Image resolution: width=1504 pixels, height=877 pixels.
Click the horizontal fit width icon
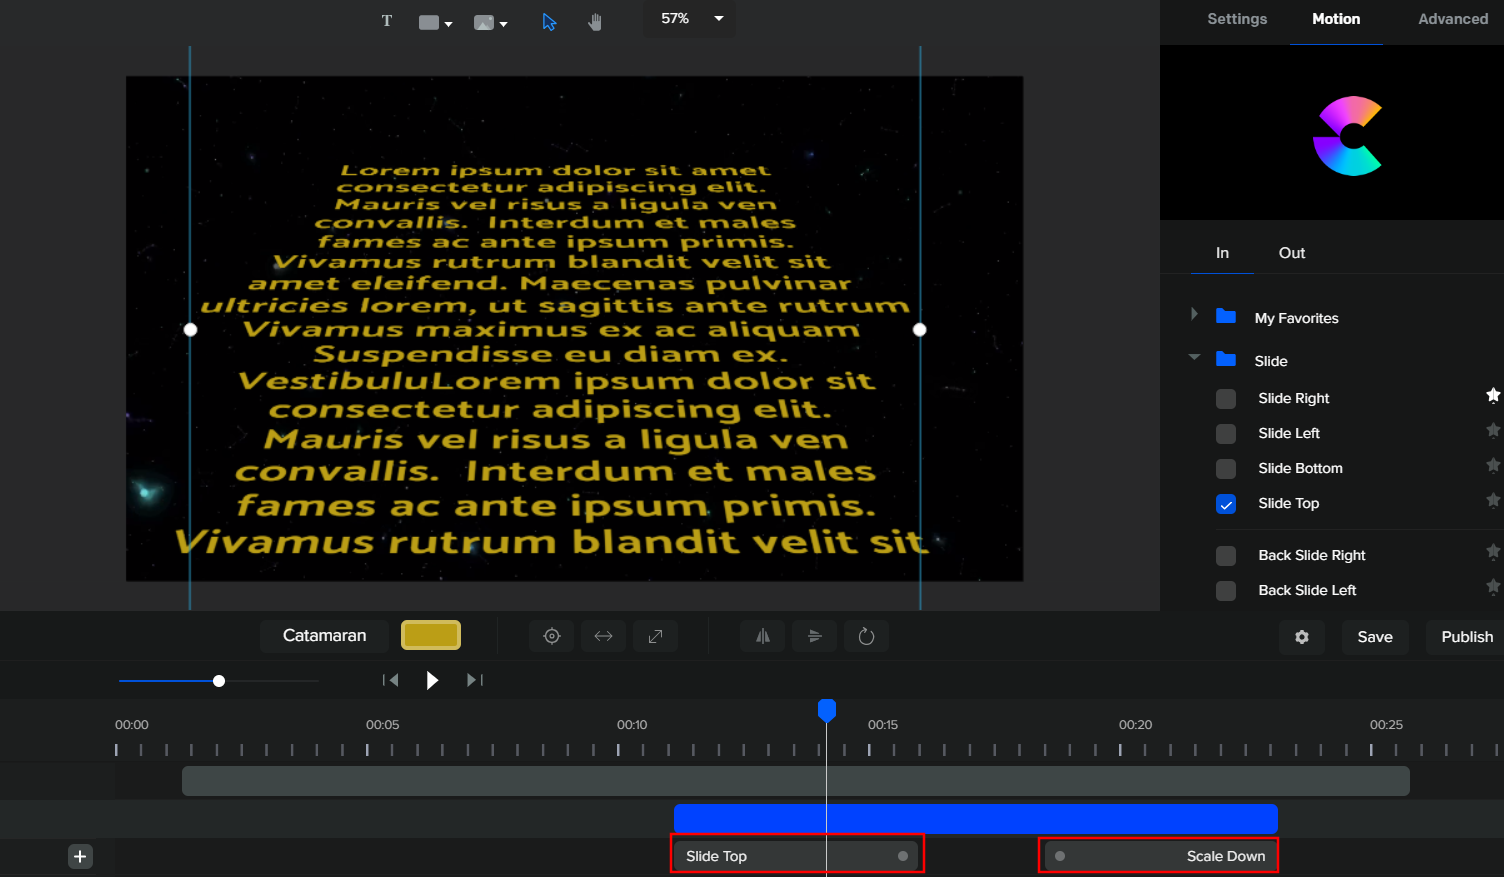pyautogui.click(x=604, y=636)
